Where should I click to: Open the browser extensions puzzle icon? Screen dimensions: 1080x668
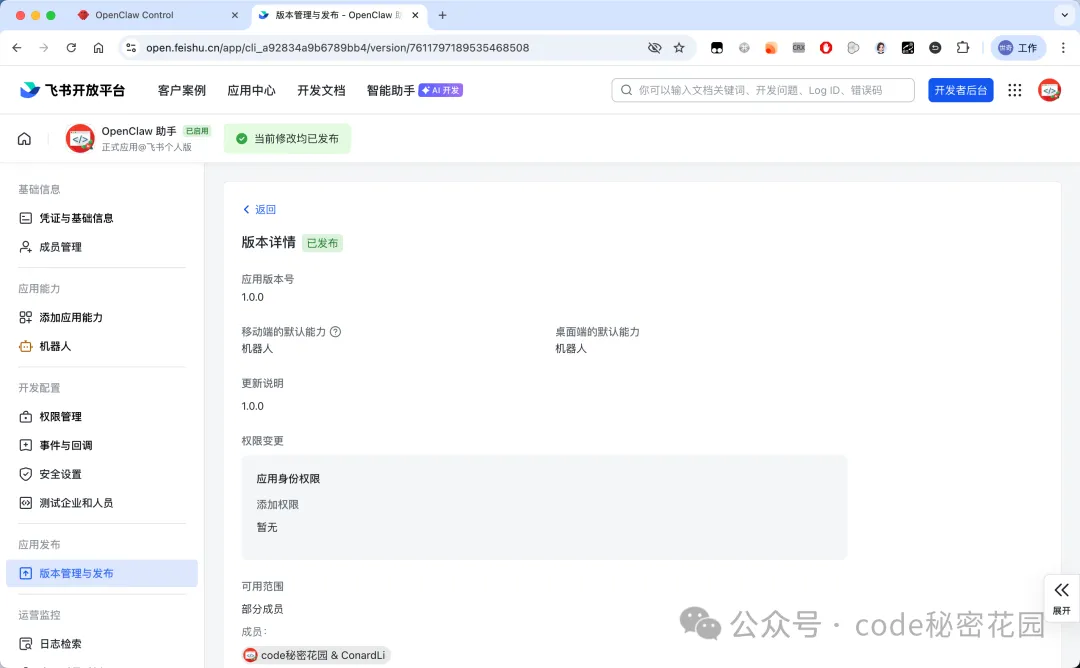pyautogui.click(x=963, y=47)
